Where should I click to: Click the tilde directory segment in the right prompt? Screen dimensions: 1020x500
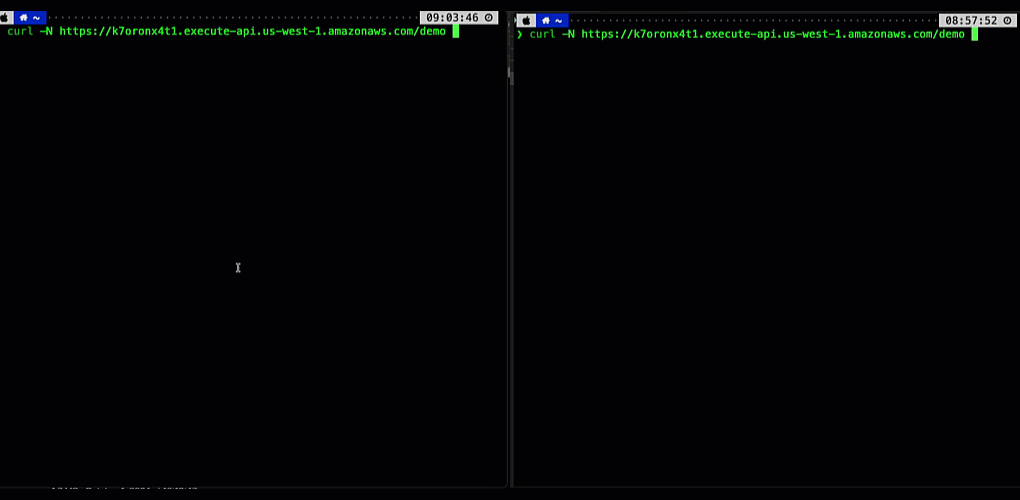coord(558,21)
